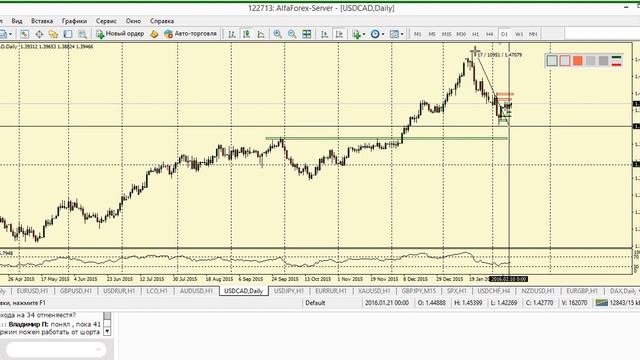Viewport: 640px width, 360px height.
Task: Switch chart to bar chart mode
Action: pos(232,34)
